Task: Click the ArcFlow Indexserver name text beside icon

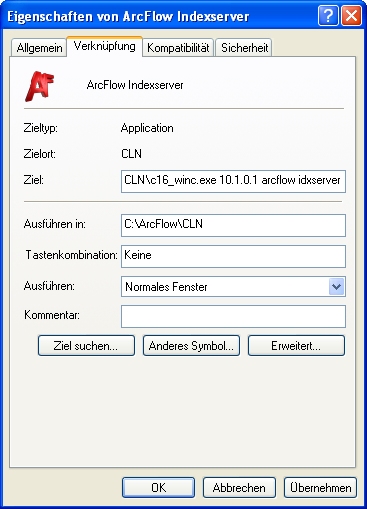Action: point(135,85)
